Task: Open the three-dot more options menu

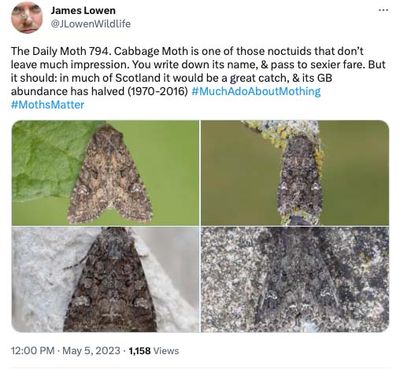Action: tap(383, 10)
